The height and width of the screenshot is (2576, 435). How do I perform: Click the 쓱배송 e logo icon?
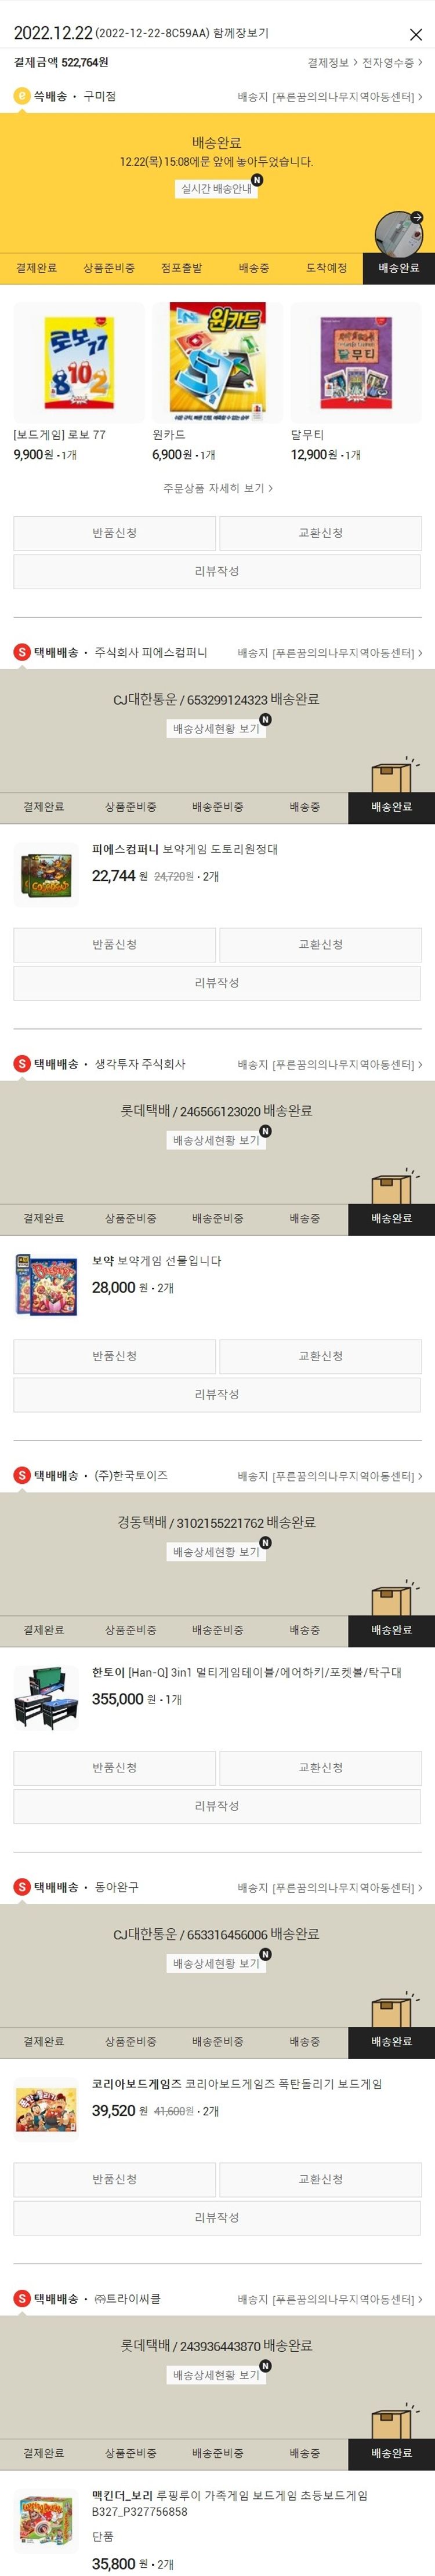pos(22,96)
